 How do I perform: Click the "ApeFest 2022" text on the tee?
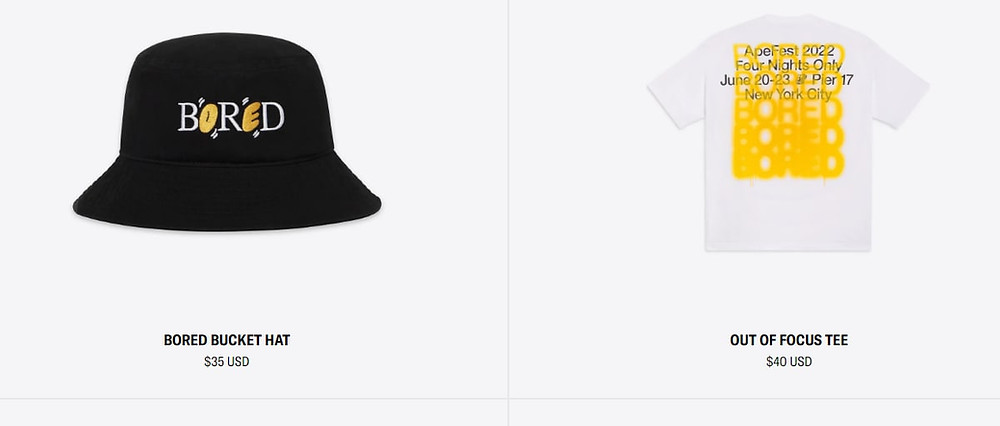(789, 51)
